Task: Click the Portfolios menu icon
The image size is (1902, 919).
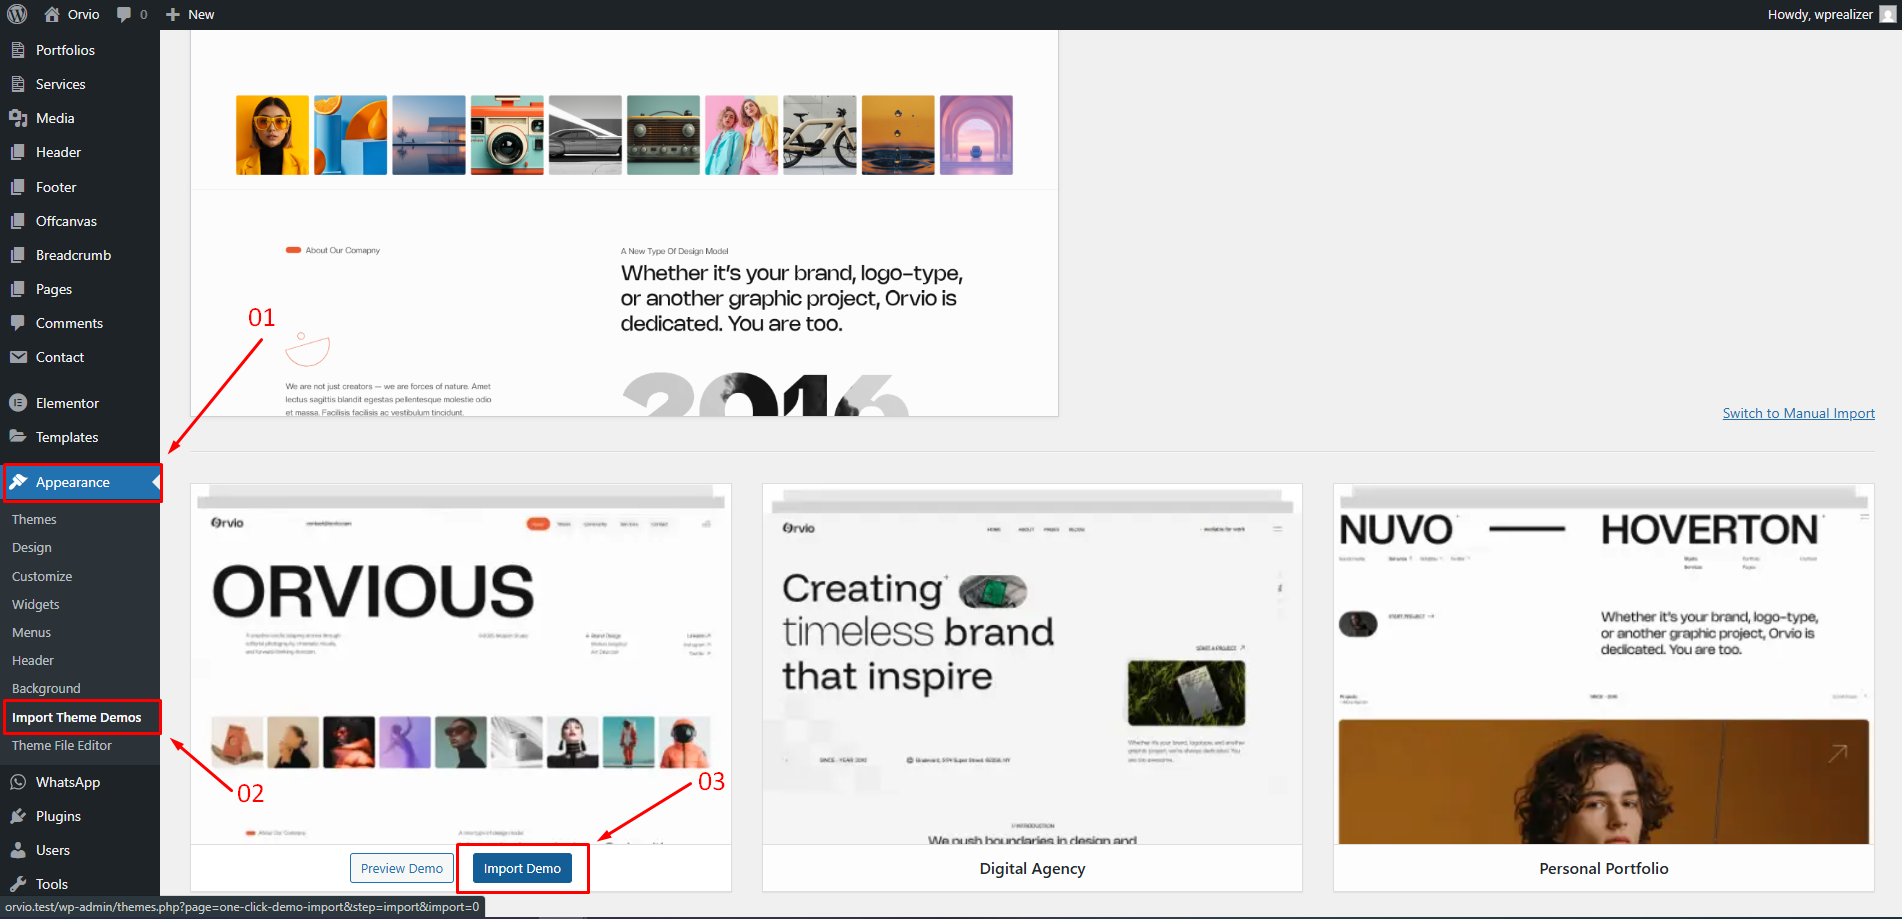Action: (x=18, y=50)
